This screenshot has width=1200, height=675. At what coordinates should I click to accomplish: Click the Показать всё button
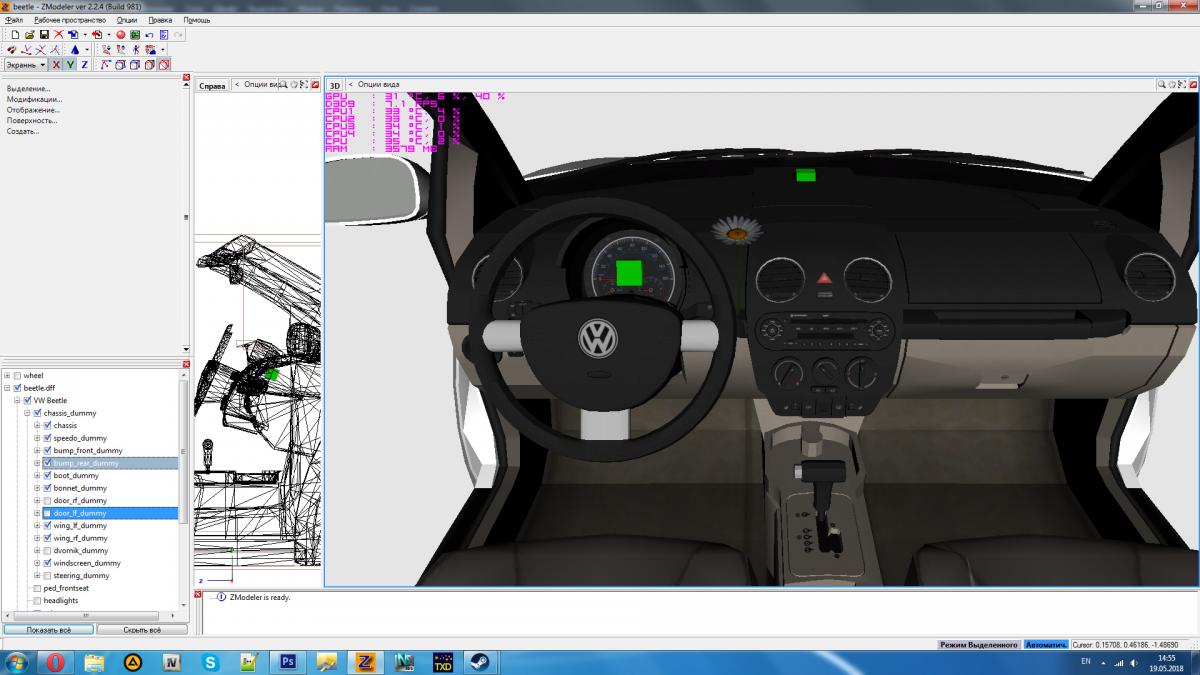48,630
